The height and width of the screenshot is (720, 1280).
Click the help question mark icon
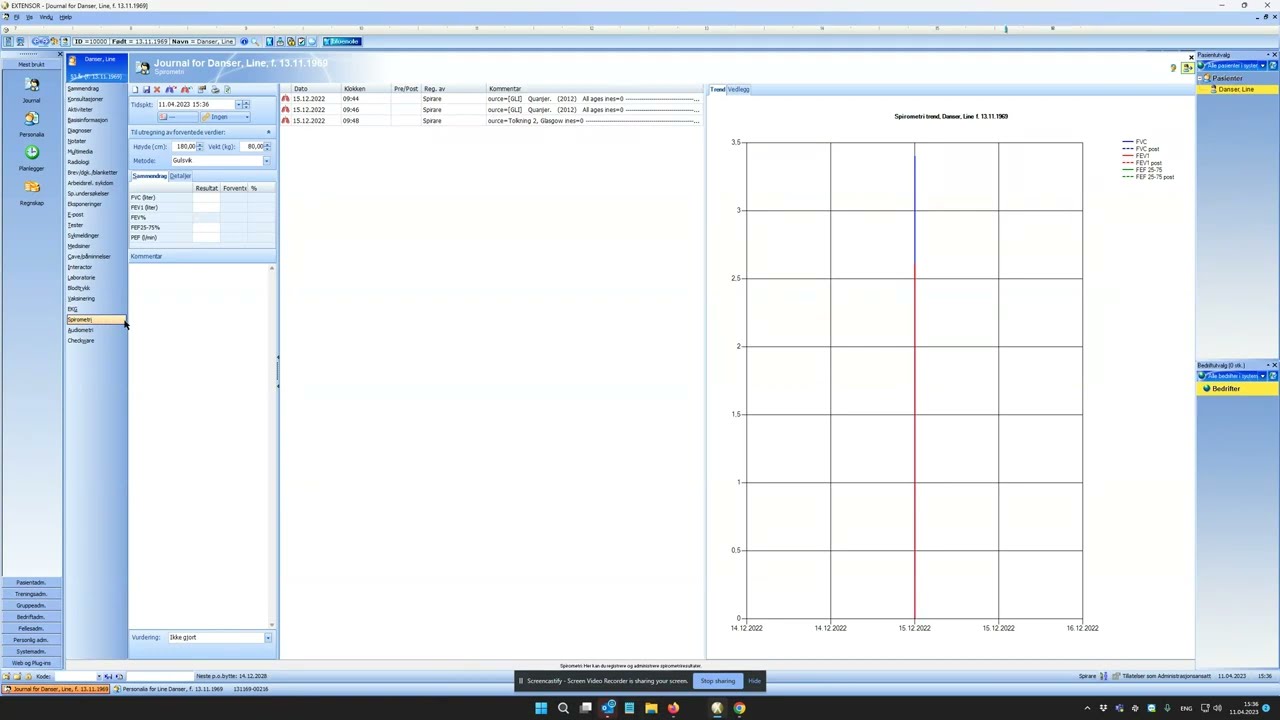[1173, 68]
